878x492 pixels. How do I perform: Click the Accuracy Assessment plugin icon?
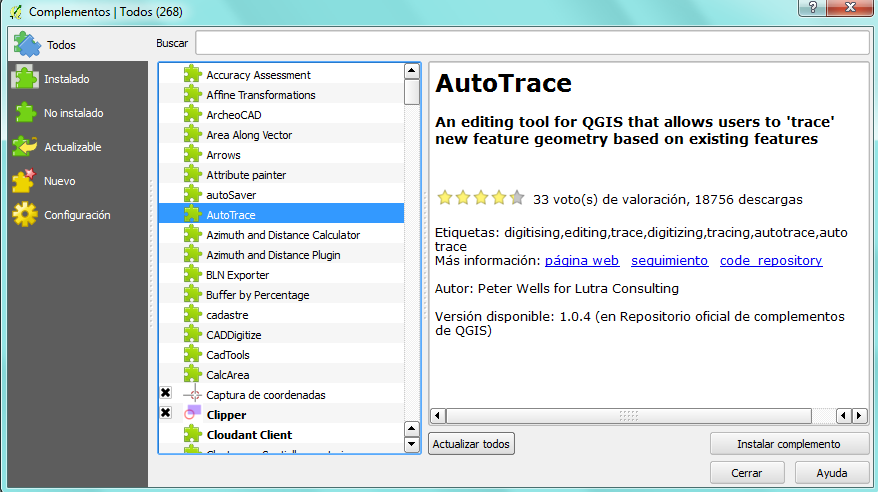(x=192, y=74)
